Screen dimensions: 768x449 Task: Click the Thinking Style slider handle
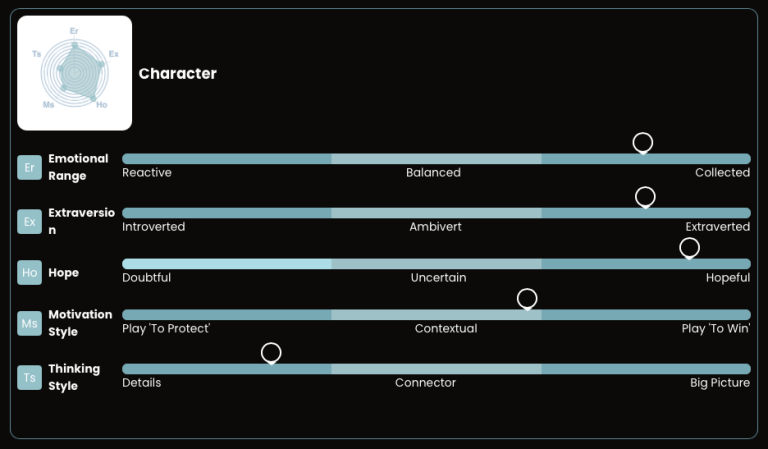pyautogui.click(x=271, y=353)
